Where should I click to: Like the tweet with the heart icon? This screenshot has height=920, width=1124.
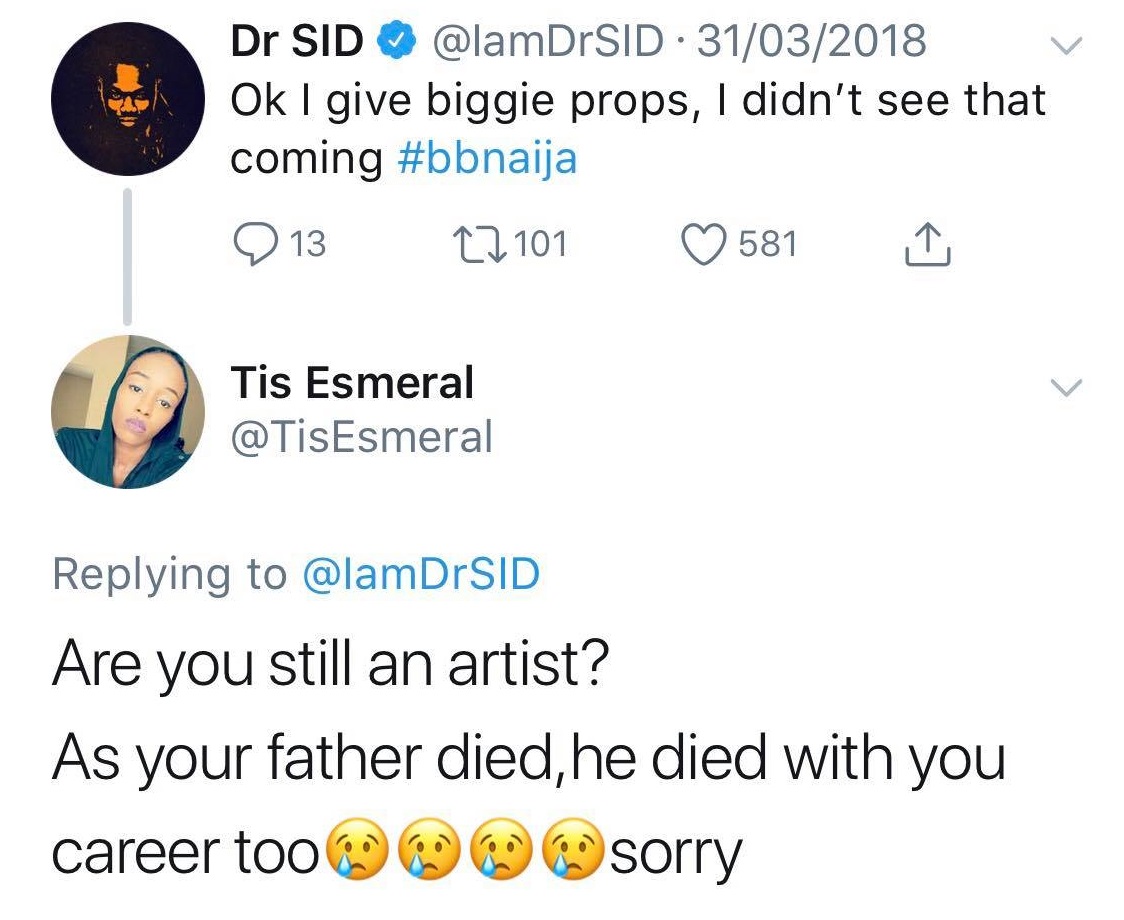point(704,243)
